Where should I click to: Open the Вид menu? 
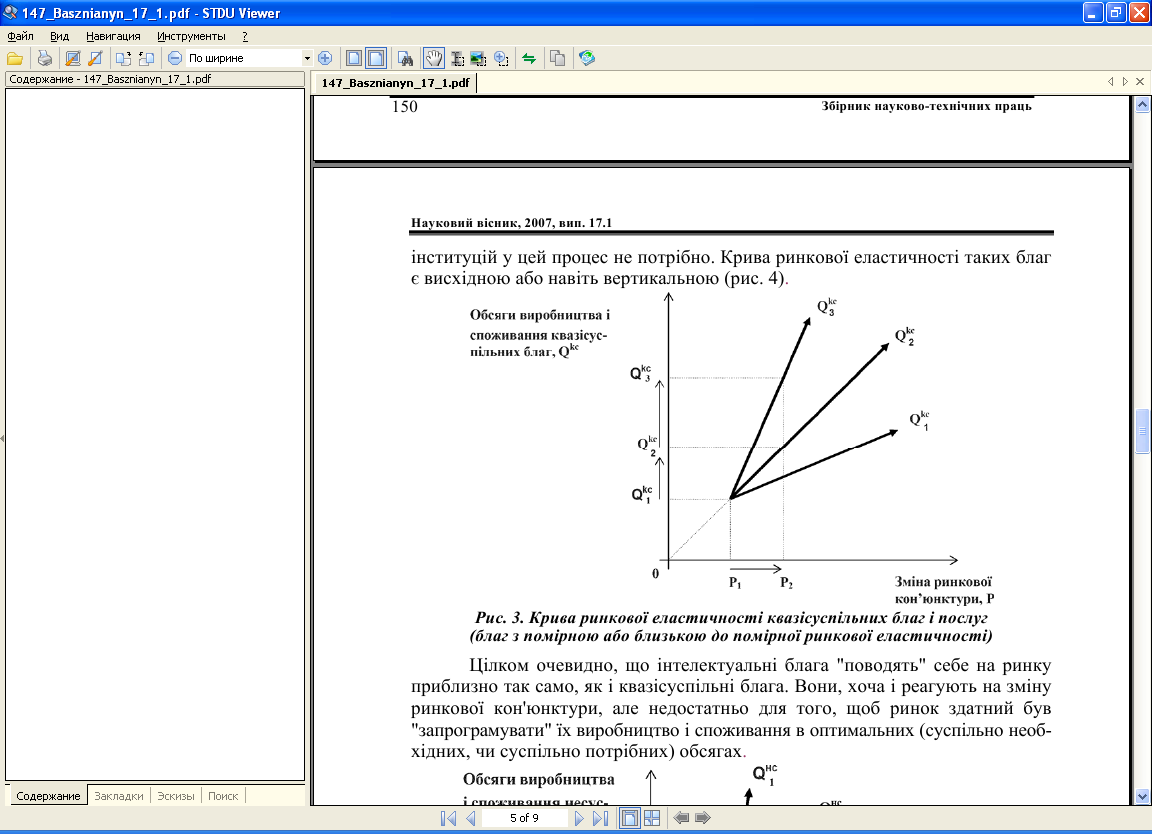click(60, 36)
